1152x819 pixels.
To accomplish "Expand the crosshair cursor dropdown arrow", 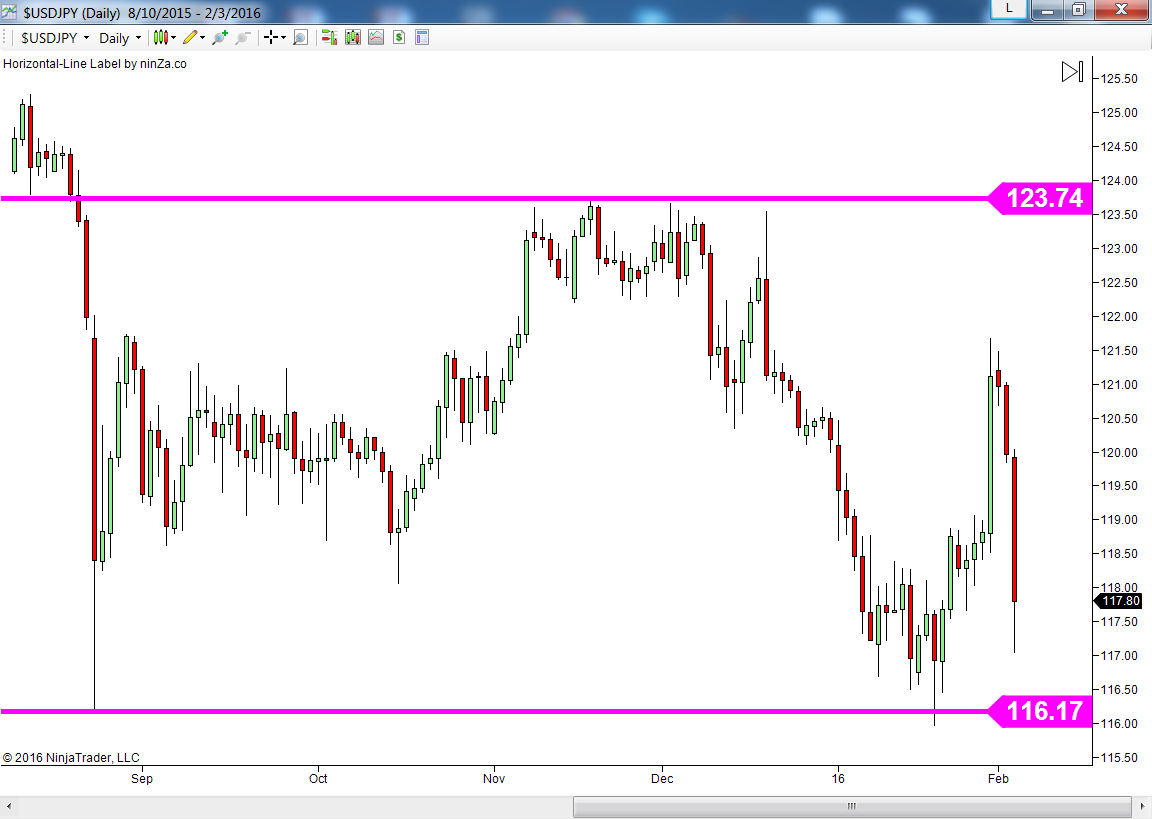I will (284, 37).
